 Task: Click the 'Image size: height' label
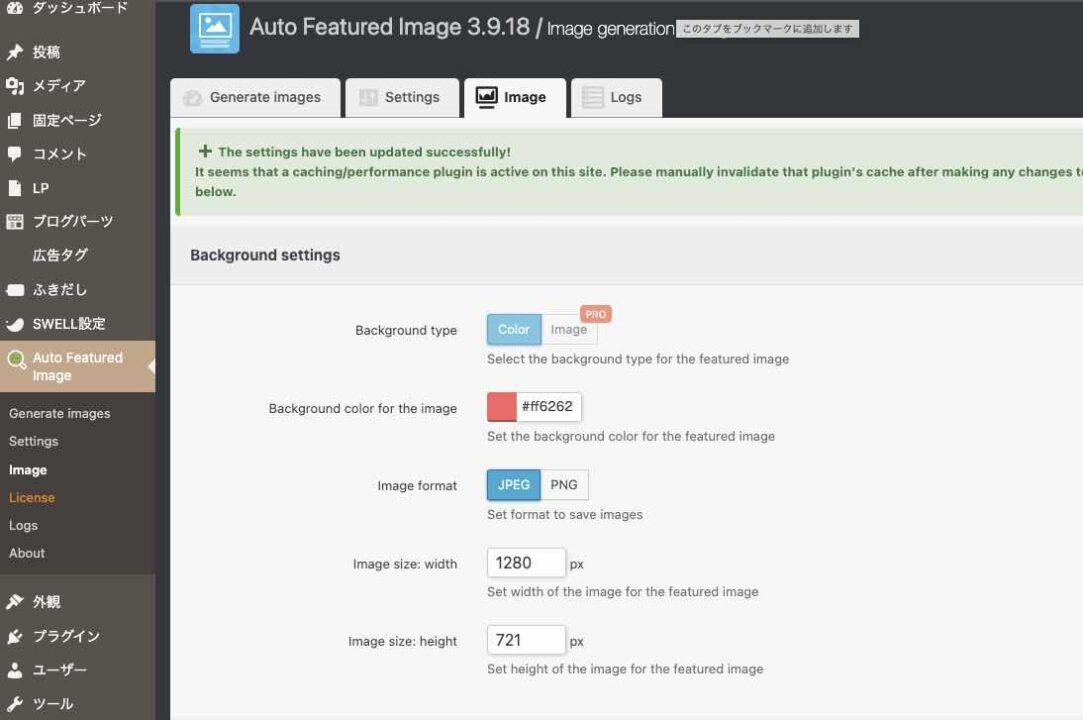tap(403, 641)
